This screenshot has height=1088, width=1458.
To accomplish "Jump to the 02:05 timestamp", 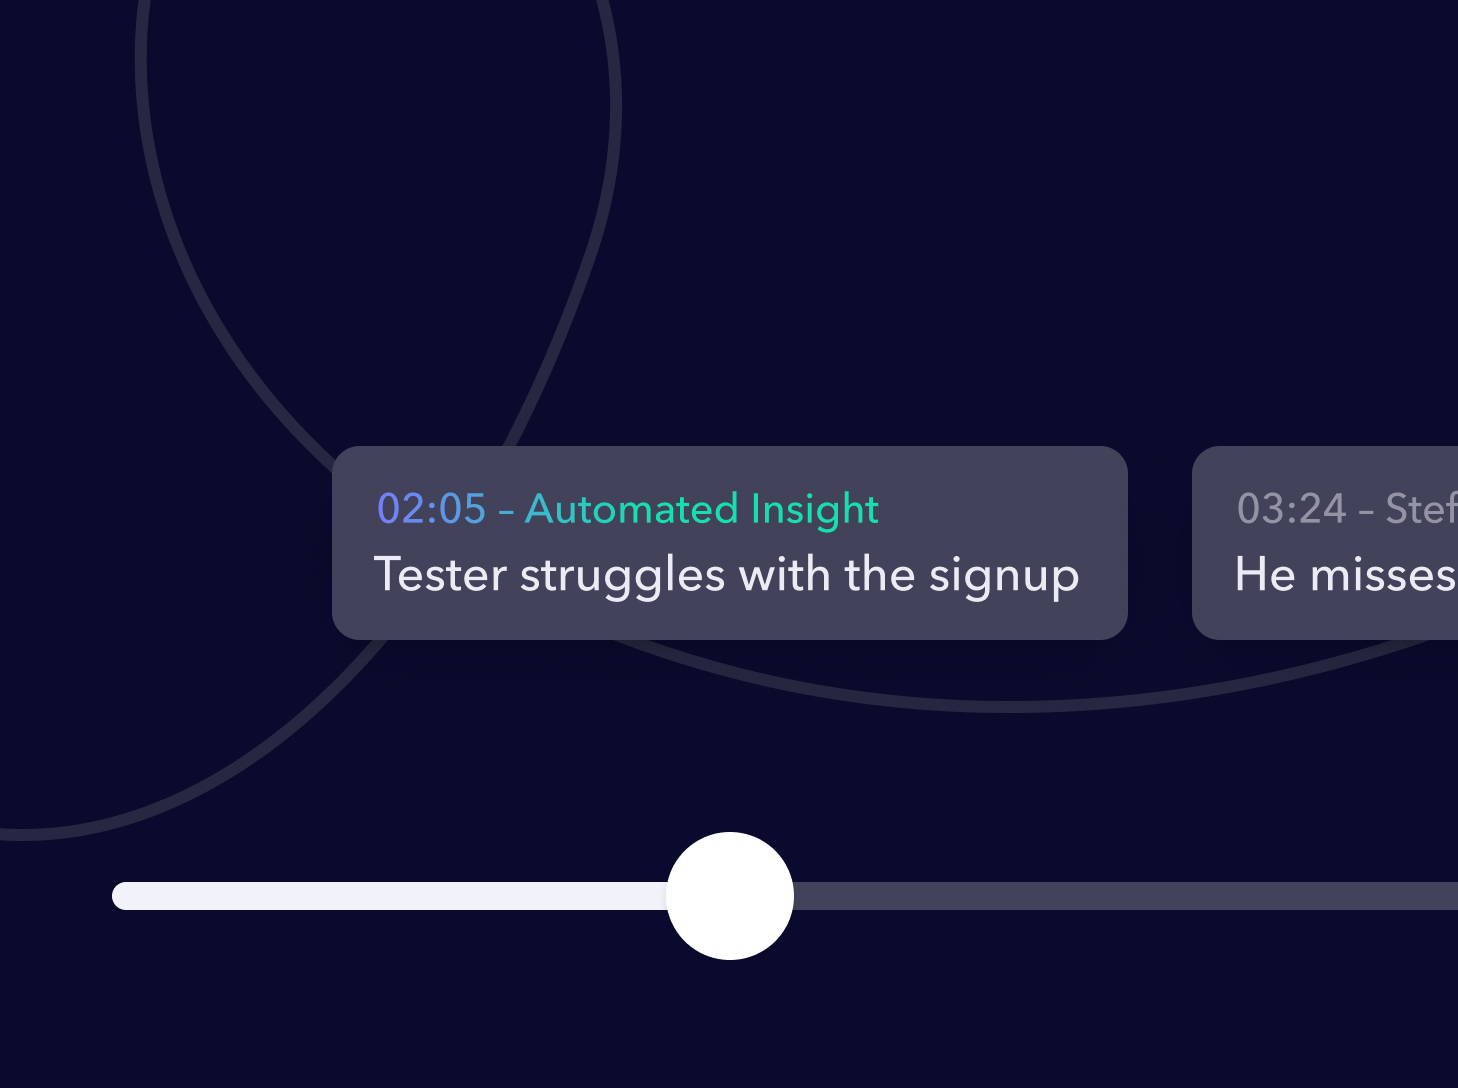I will point(431,509).
